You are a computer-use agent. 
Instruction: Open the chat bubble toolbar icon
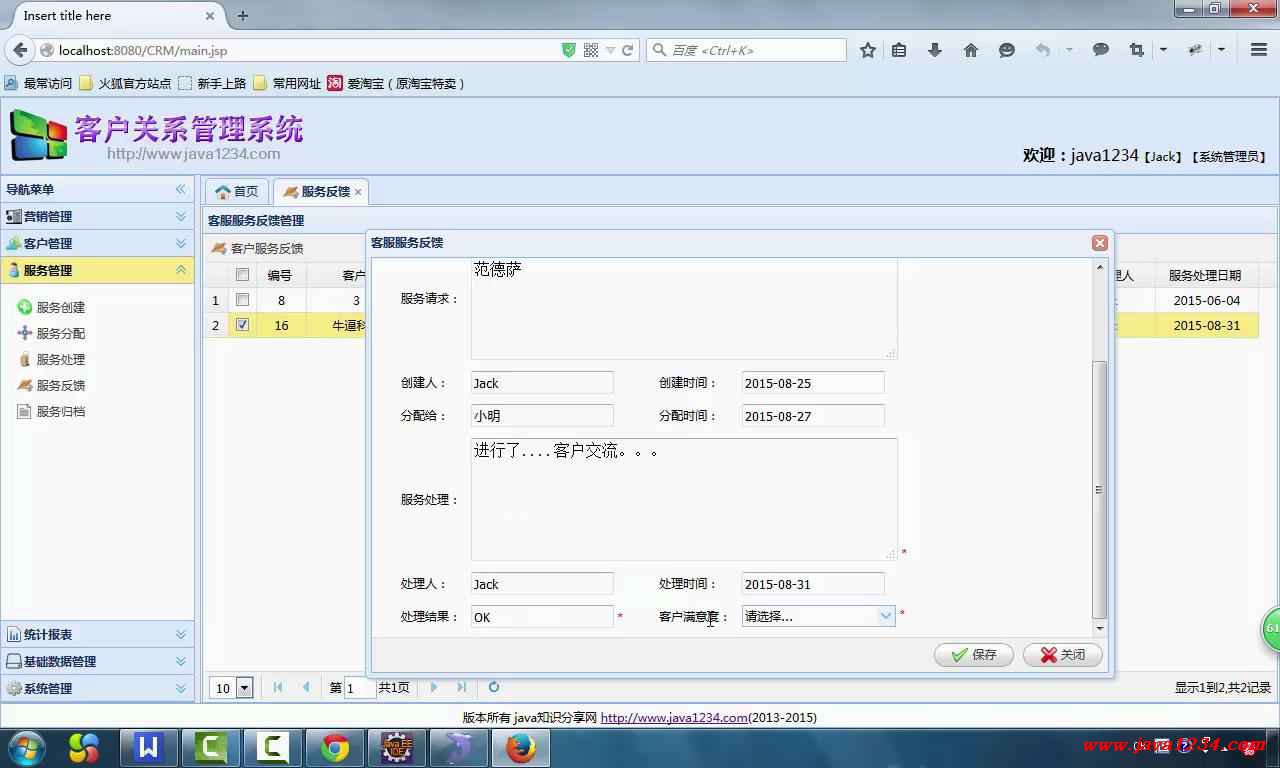1101,50
